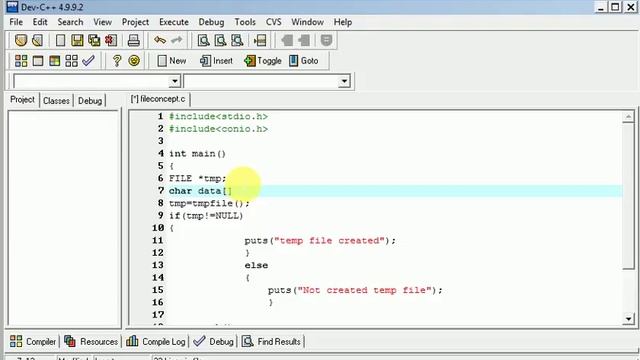The height and width of the screenshot is (360, 640).
Task: Switch to the Debug side panel tab
Action: point(90,100)
